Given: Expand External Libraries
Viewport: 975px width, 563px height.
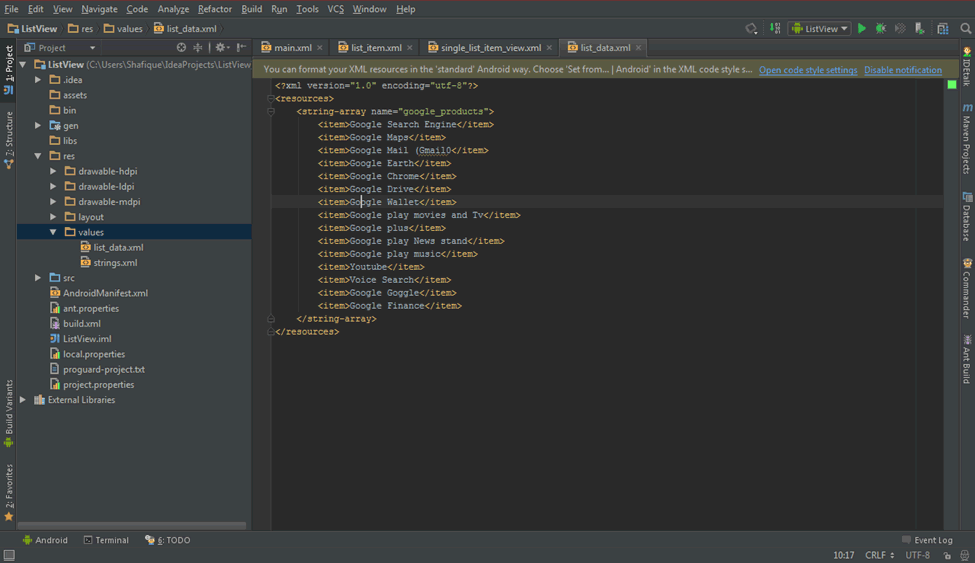Looking at the screenshot, I should (x=23, y=399).
